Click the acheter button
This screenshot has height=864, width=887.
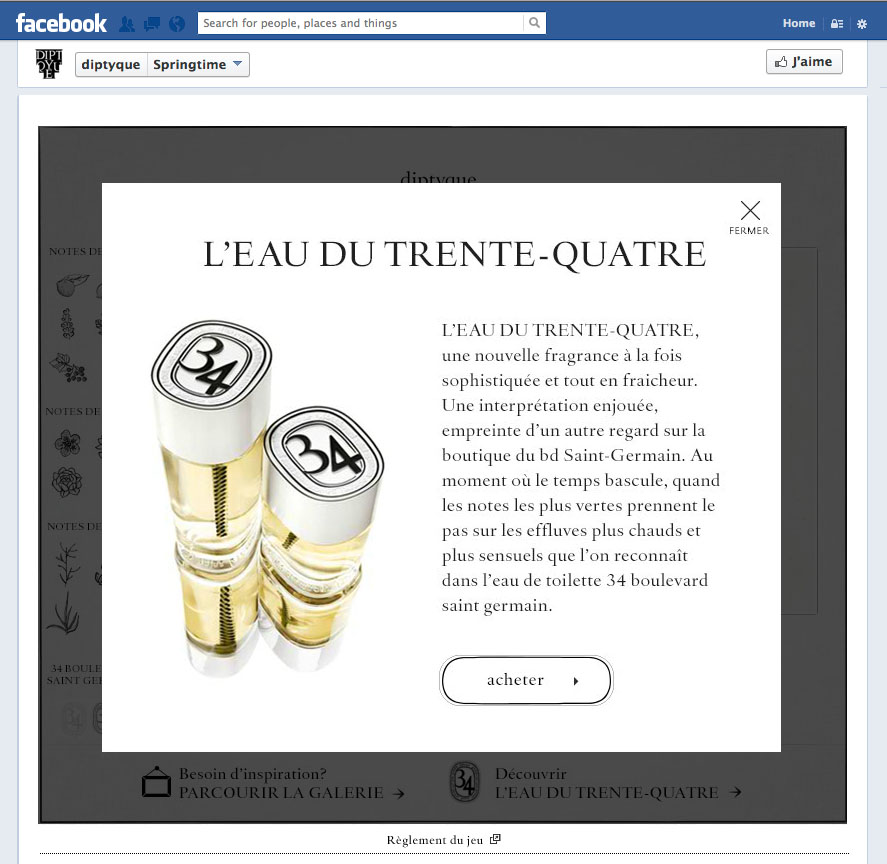coord(526,680)
